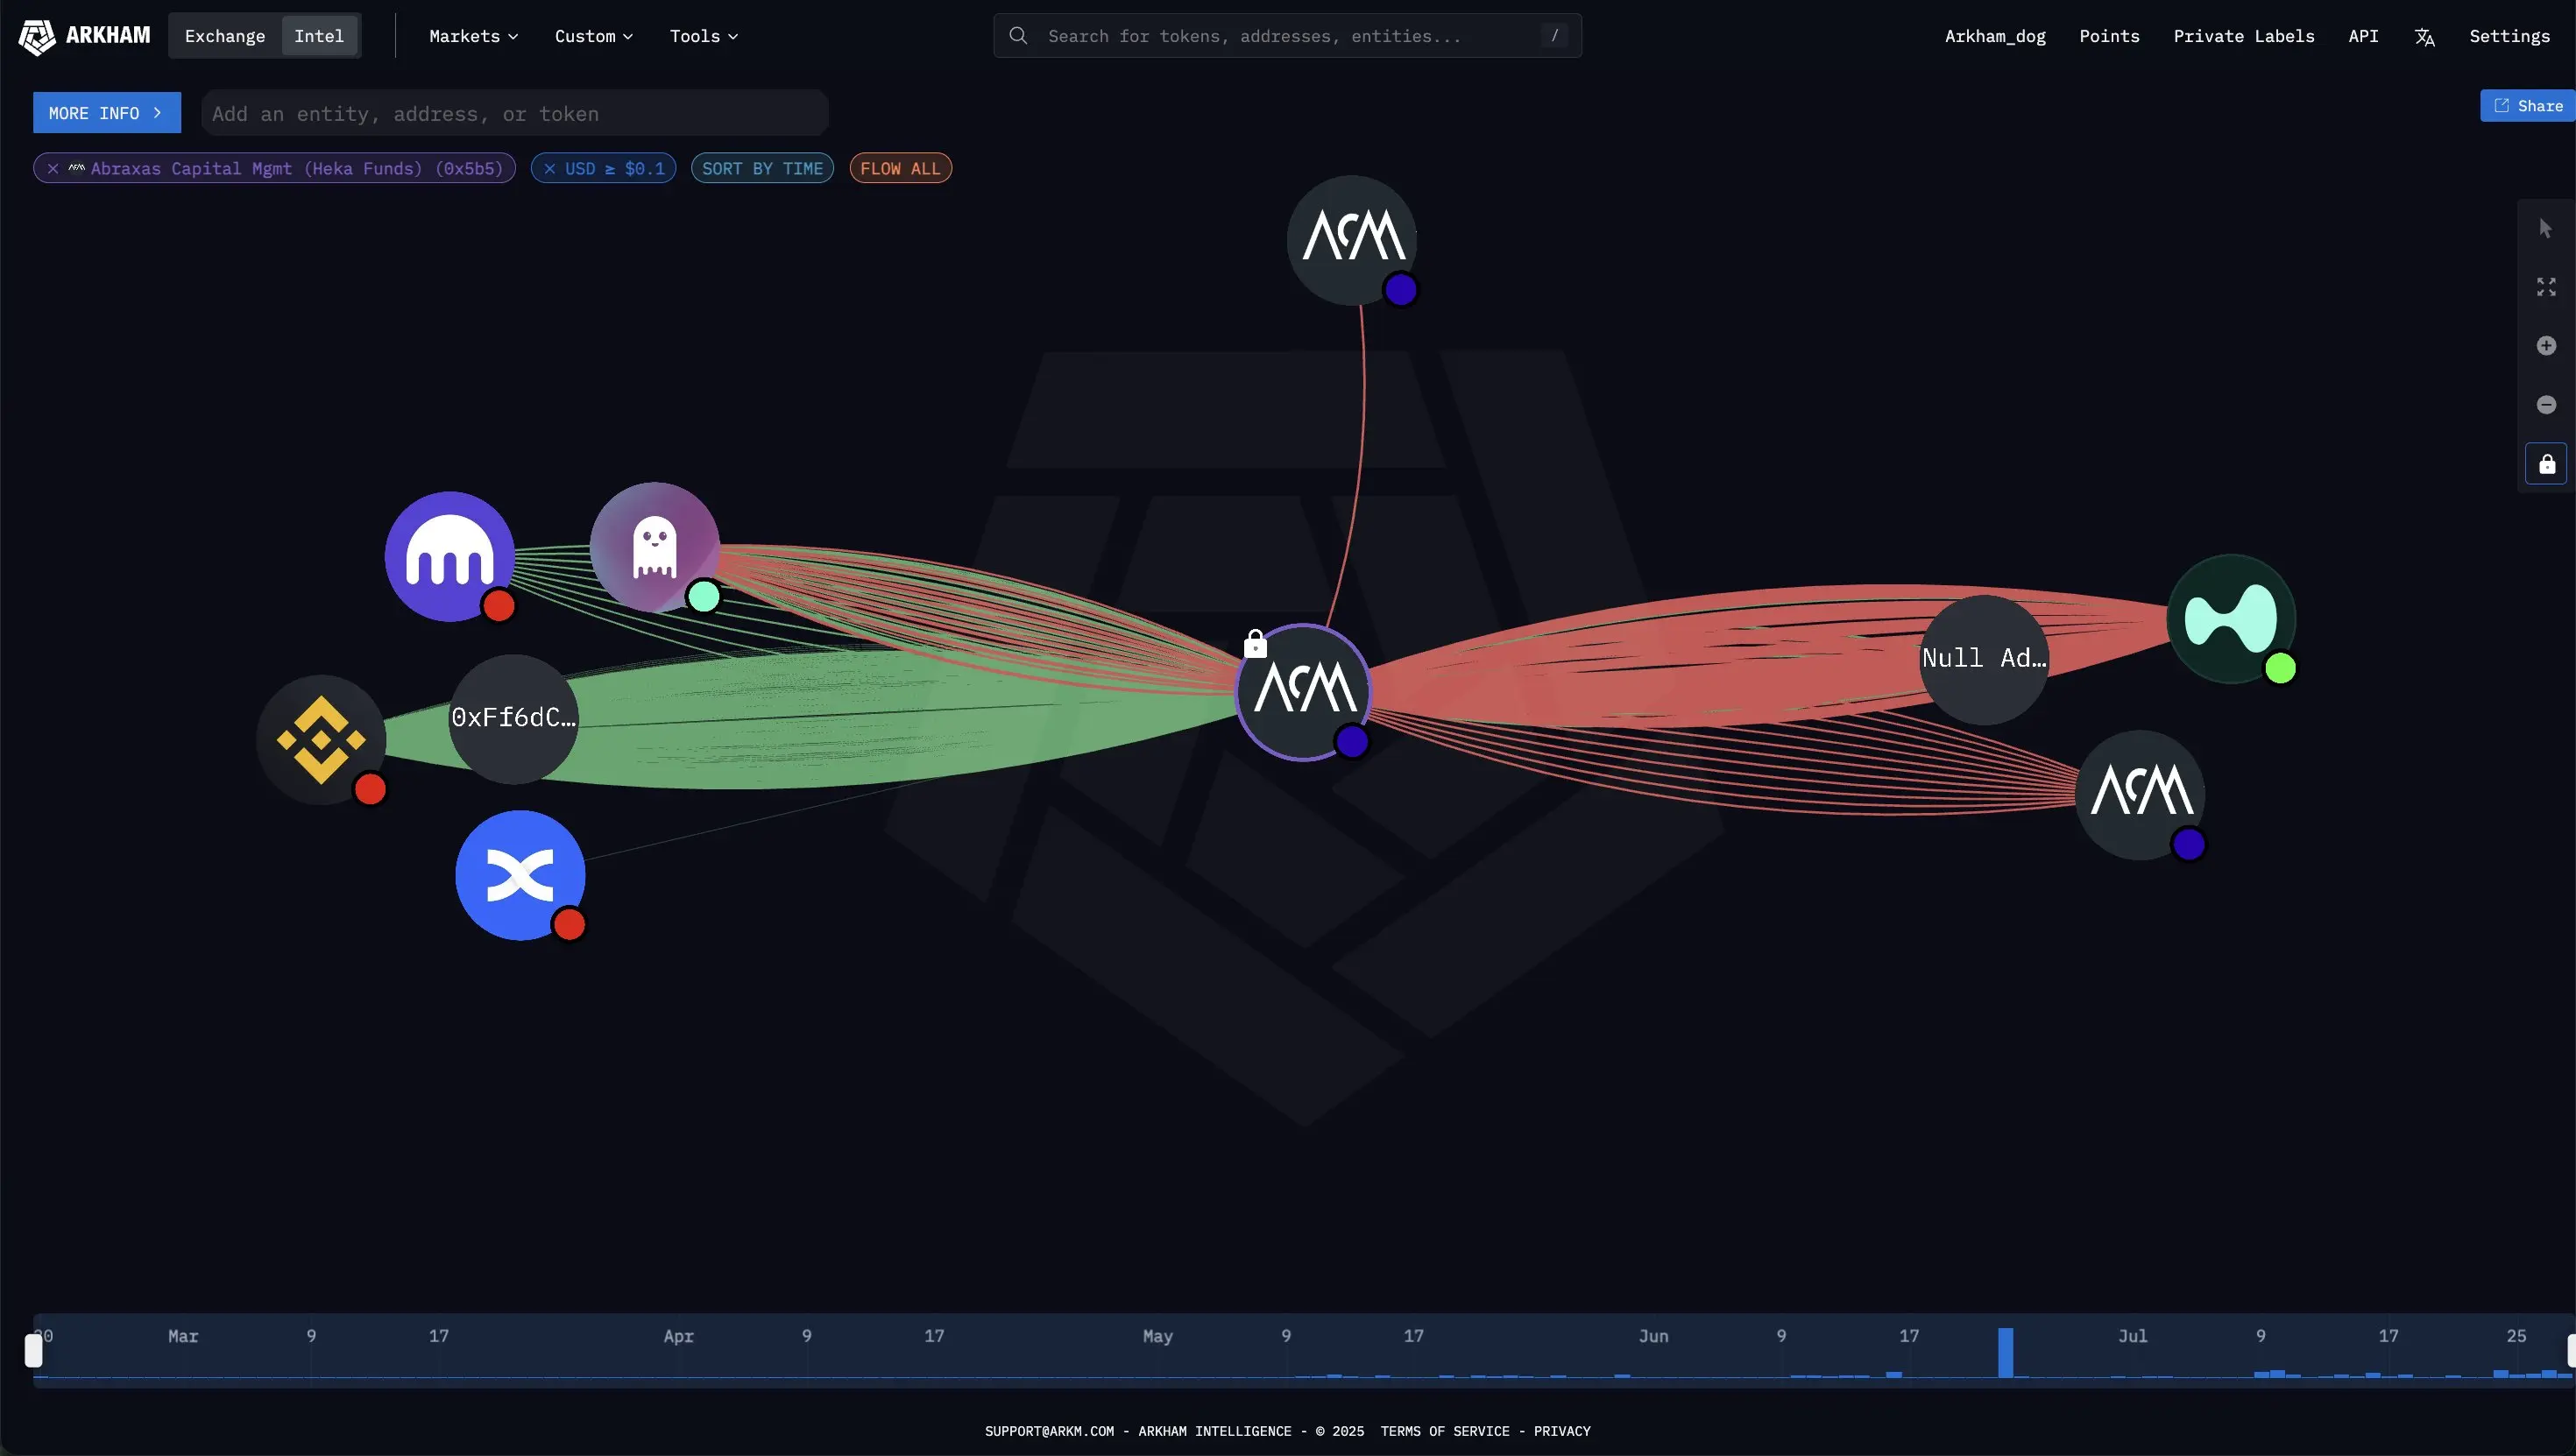This screenshot has width=2576, height=1456.
Task: Select the lower right ACM node
Action: coord(2140,794)
